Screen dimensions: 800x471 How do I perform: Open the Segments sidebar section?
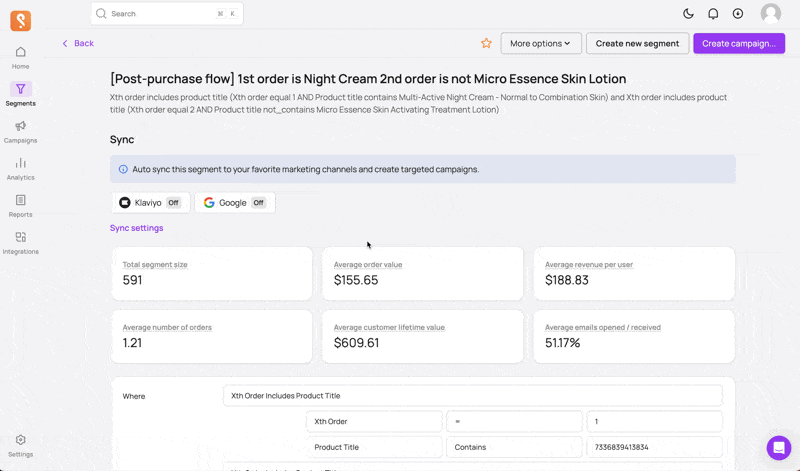20,94
